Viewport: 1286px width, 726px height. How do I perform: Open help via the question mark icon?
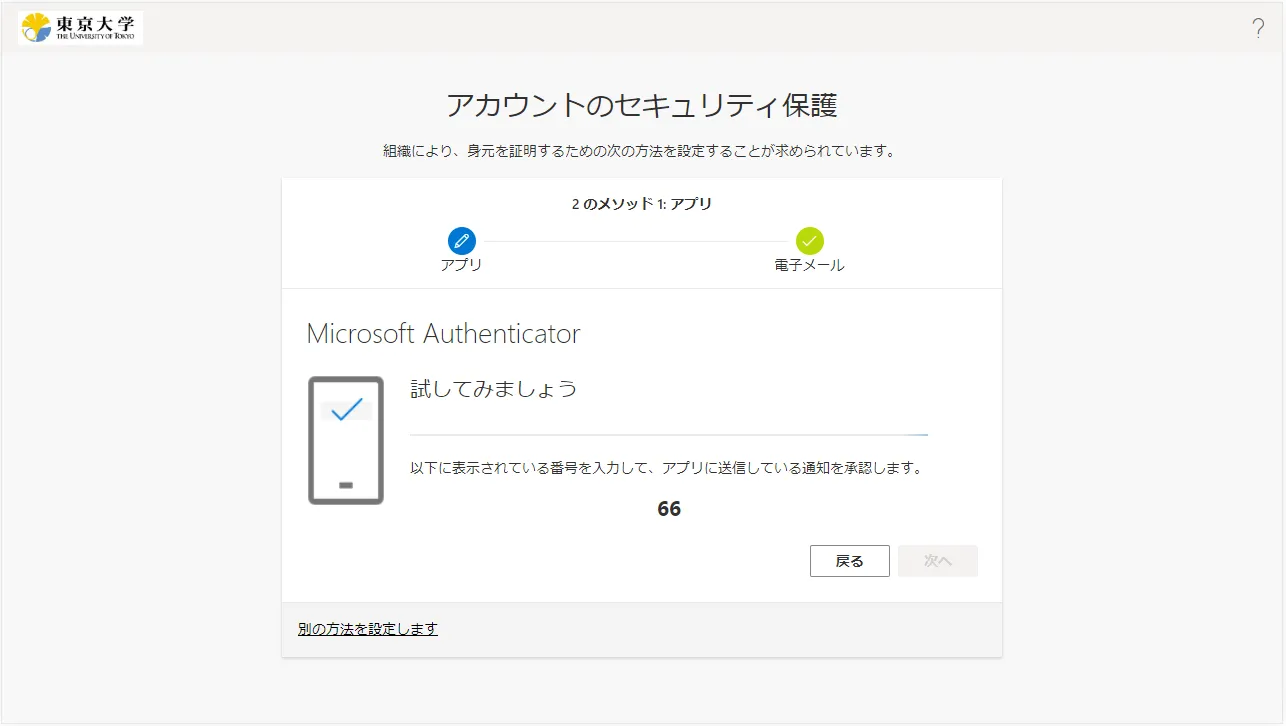pyautogui.click(x=1258, y=28)
